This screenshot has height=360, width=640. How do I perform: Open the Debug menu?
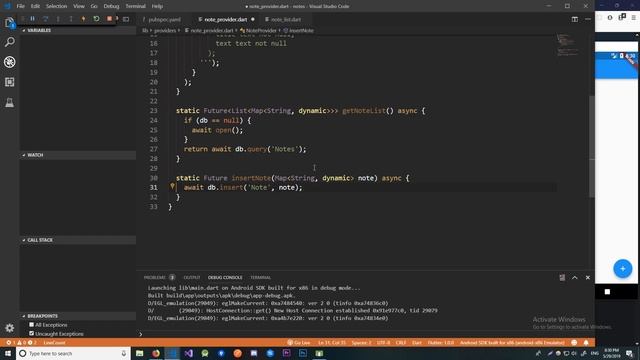(x=111, y=6)
